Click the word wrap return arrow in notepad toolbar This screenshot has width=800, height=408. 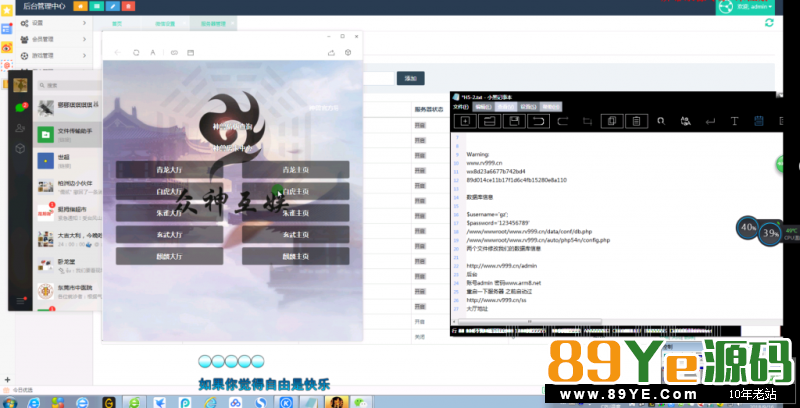(x=710, y=121)
